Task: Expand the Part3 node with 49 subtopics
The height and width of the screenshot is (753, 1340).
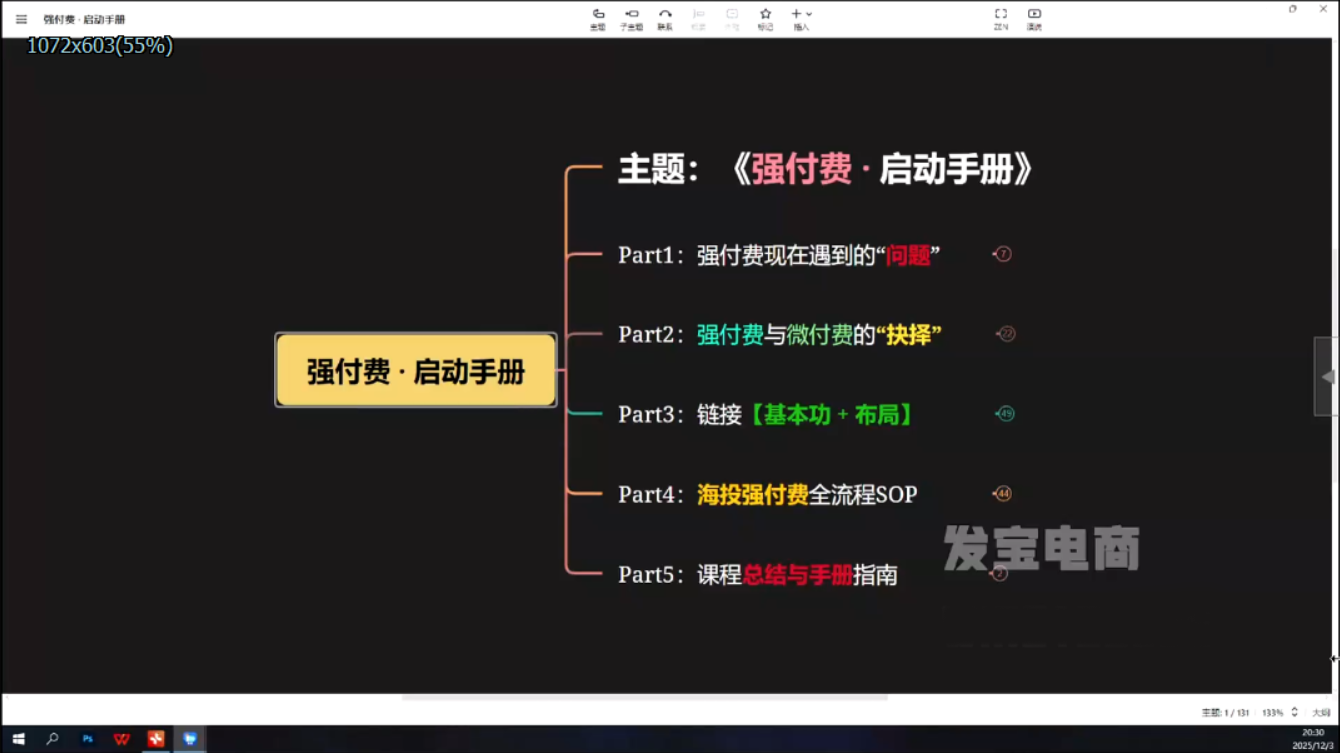Action: [1006, 414]
